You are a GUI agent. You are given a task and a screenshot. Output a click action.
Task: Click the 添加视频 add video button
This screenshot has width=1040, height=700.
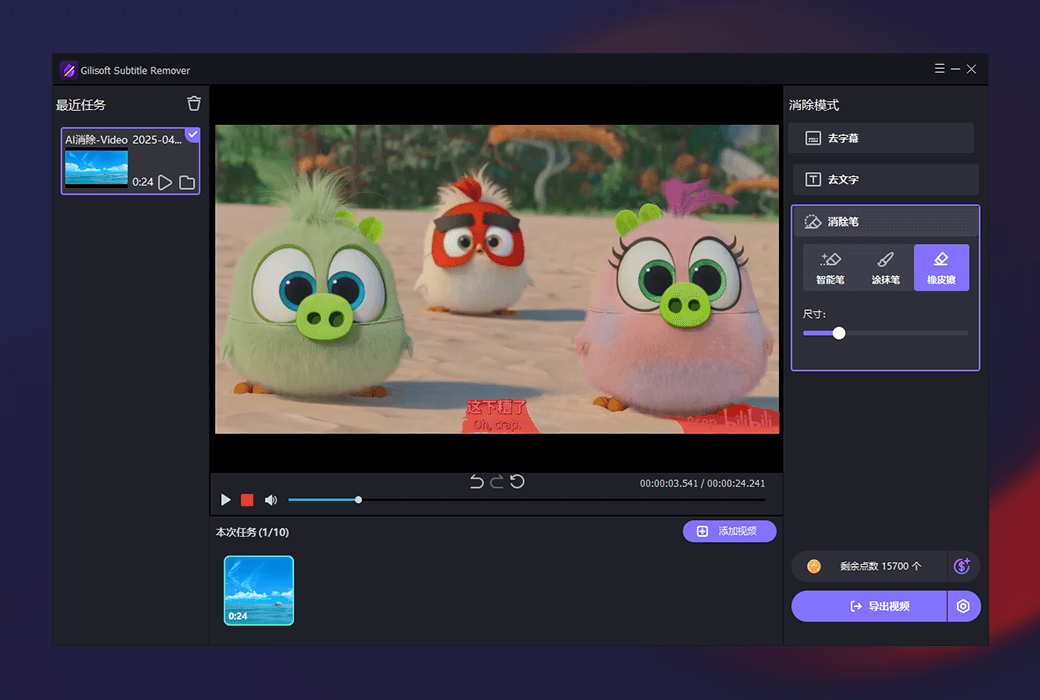tap(729, 531)
